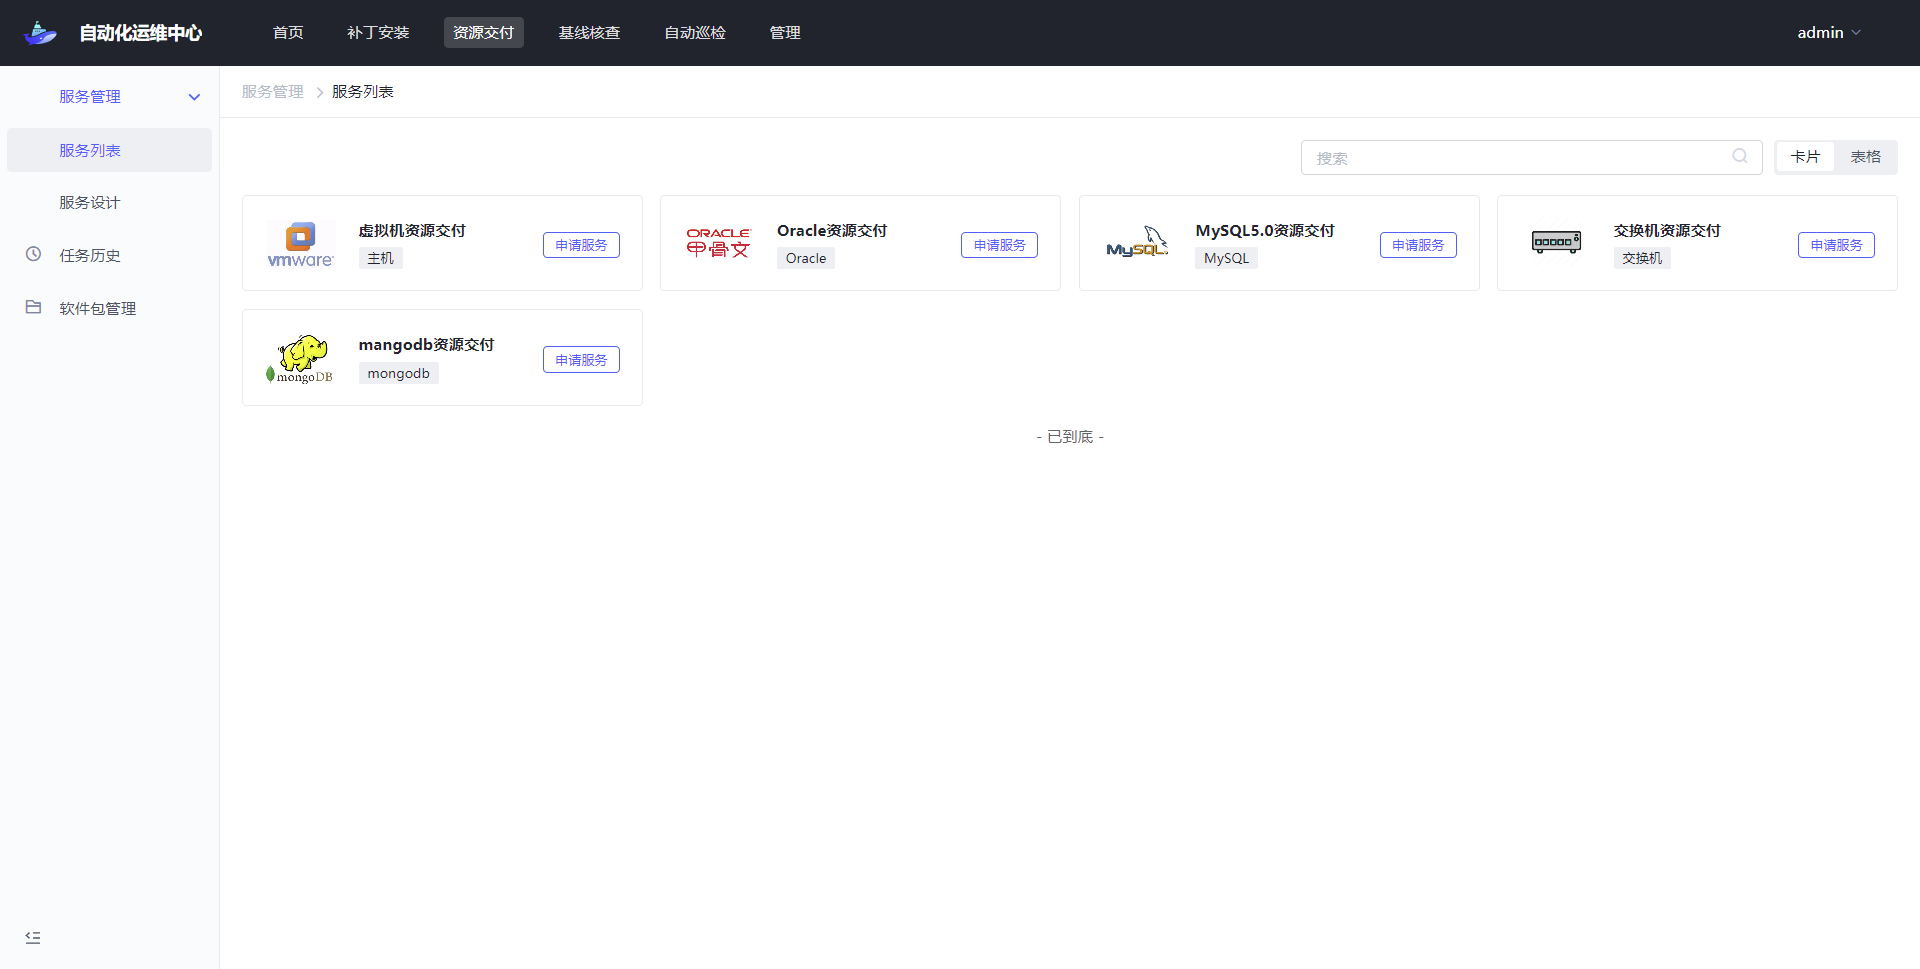Click the Oracle logo thumbnail
1920x969 pixels.
(718, 243)
